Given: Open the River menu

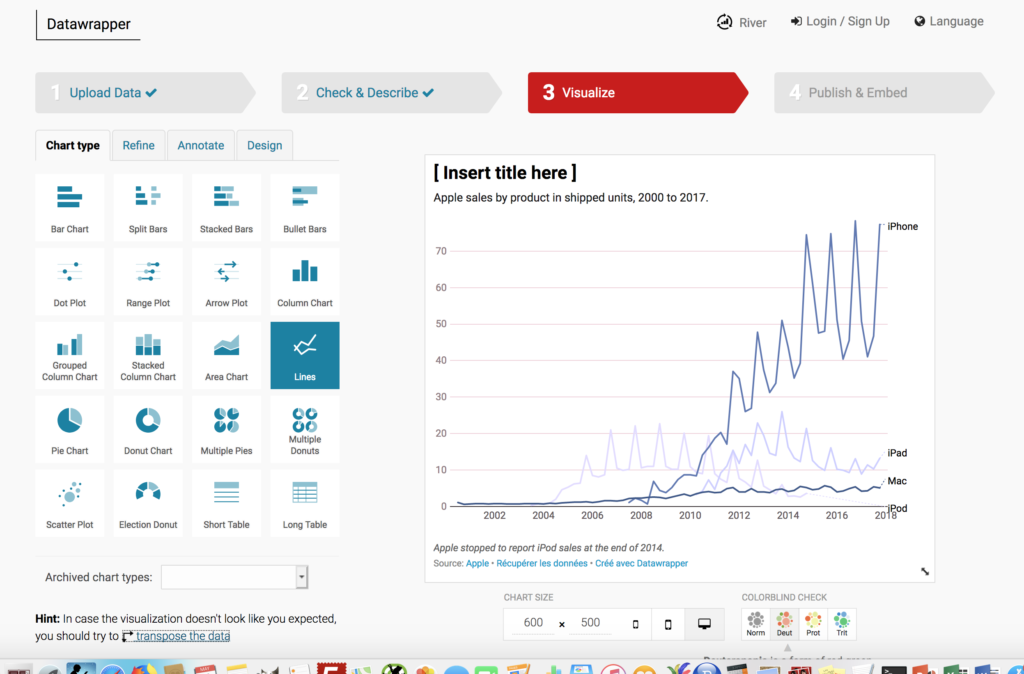Looking at the screenshot, I should pos(741,21).
